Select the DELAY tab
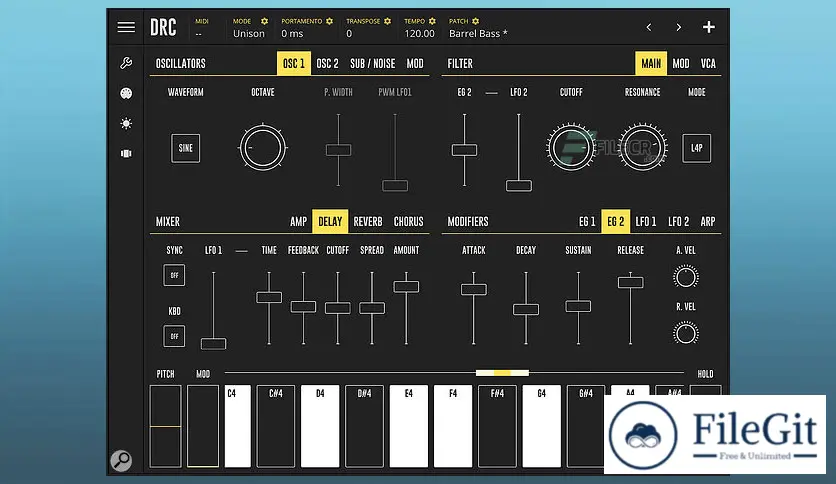This screenshot has width=836, height=484. 330,222
